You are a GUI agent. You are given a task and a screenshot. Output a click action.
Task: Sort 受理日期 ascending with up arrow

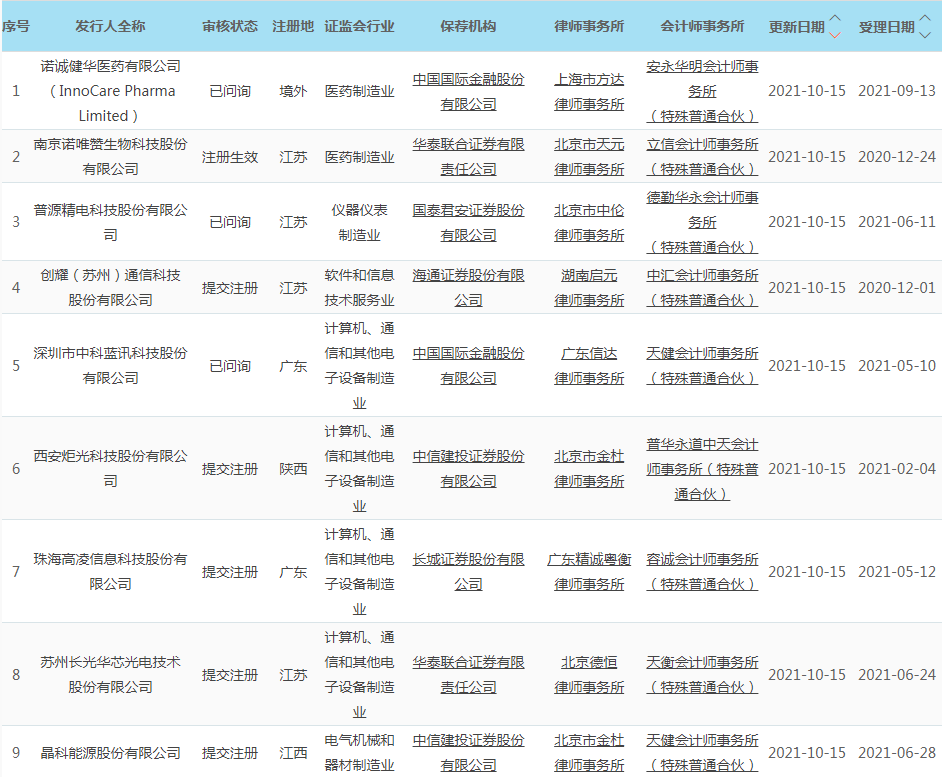click(x=925, y=20)
